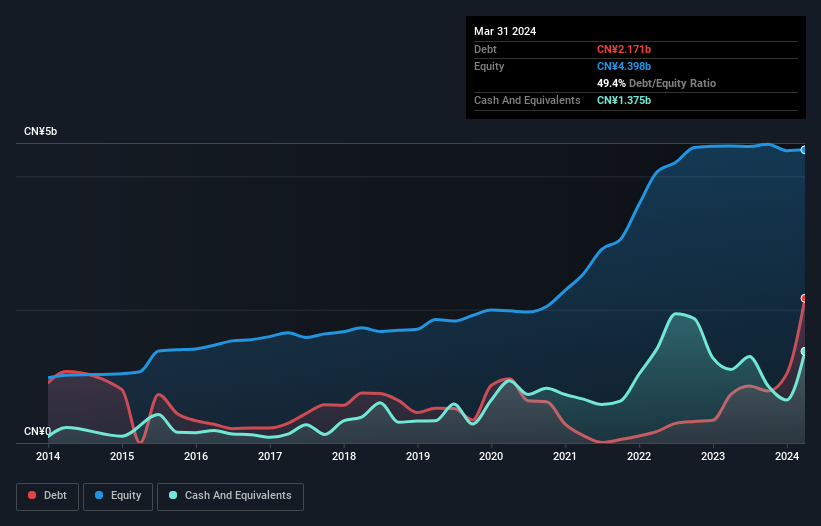This screenshot has height=526, width=821.
Task: Click the 2024 x-axis label
Action: point(787,456)
